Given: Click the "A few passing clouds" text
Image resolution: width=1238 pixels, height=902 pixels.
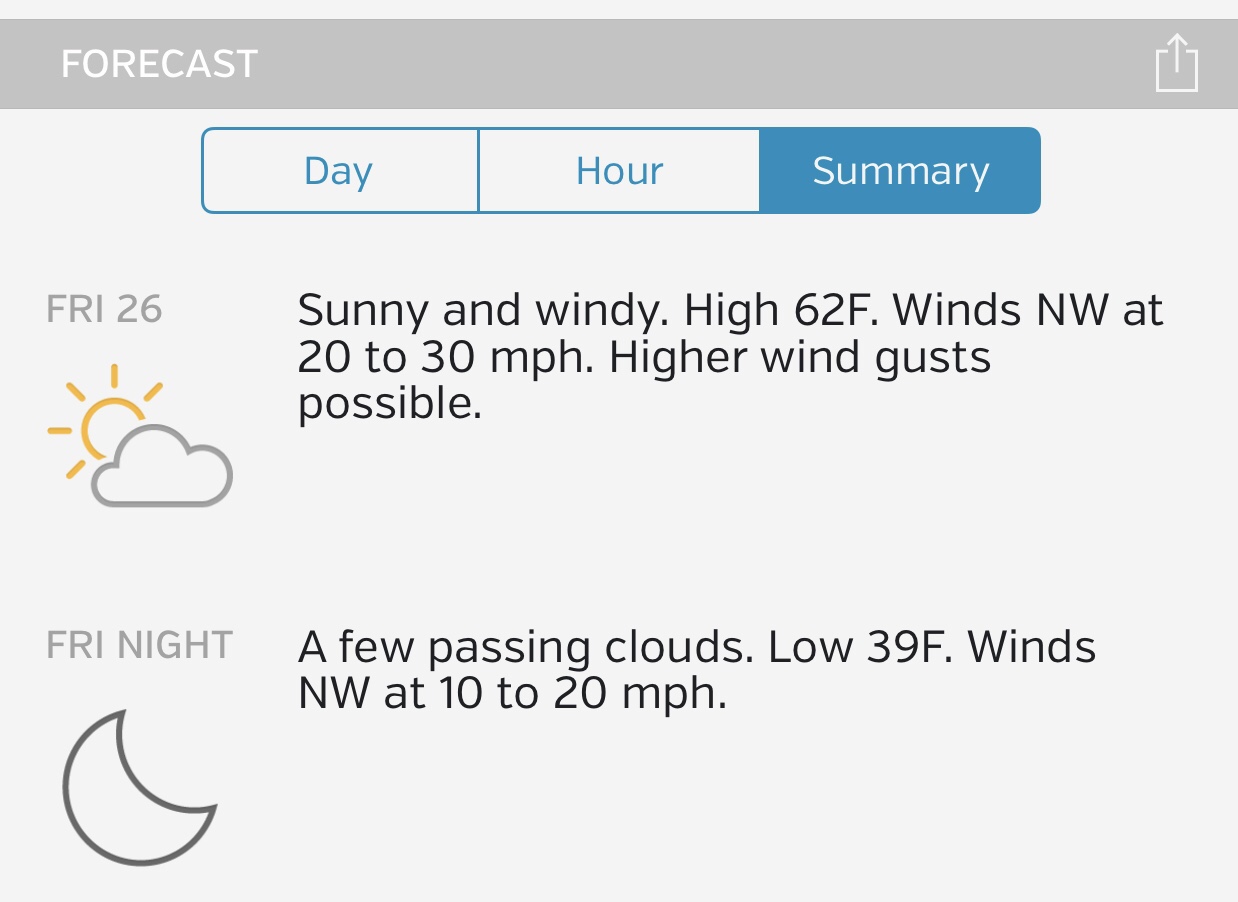Looking at the screenshot, I should click(524, 648).
